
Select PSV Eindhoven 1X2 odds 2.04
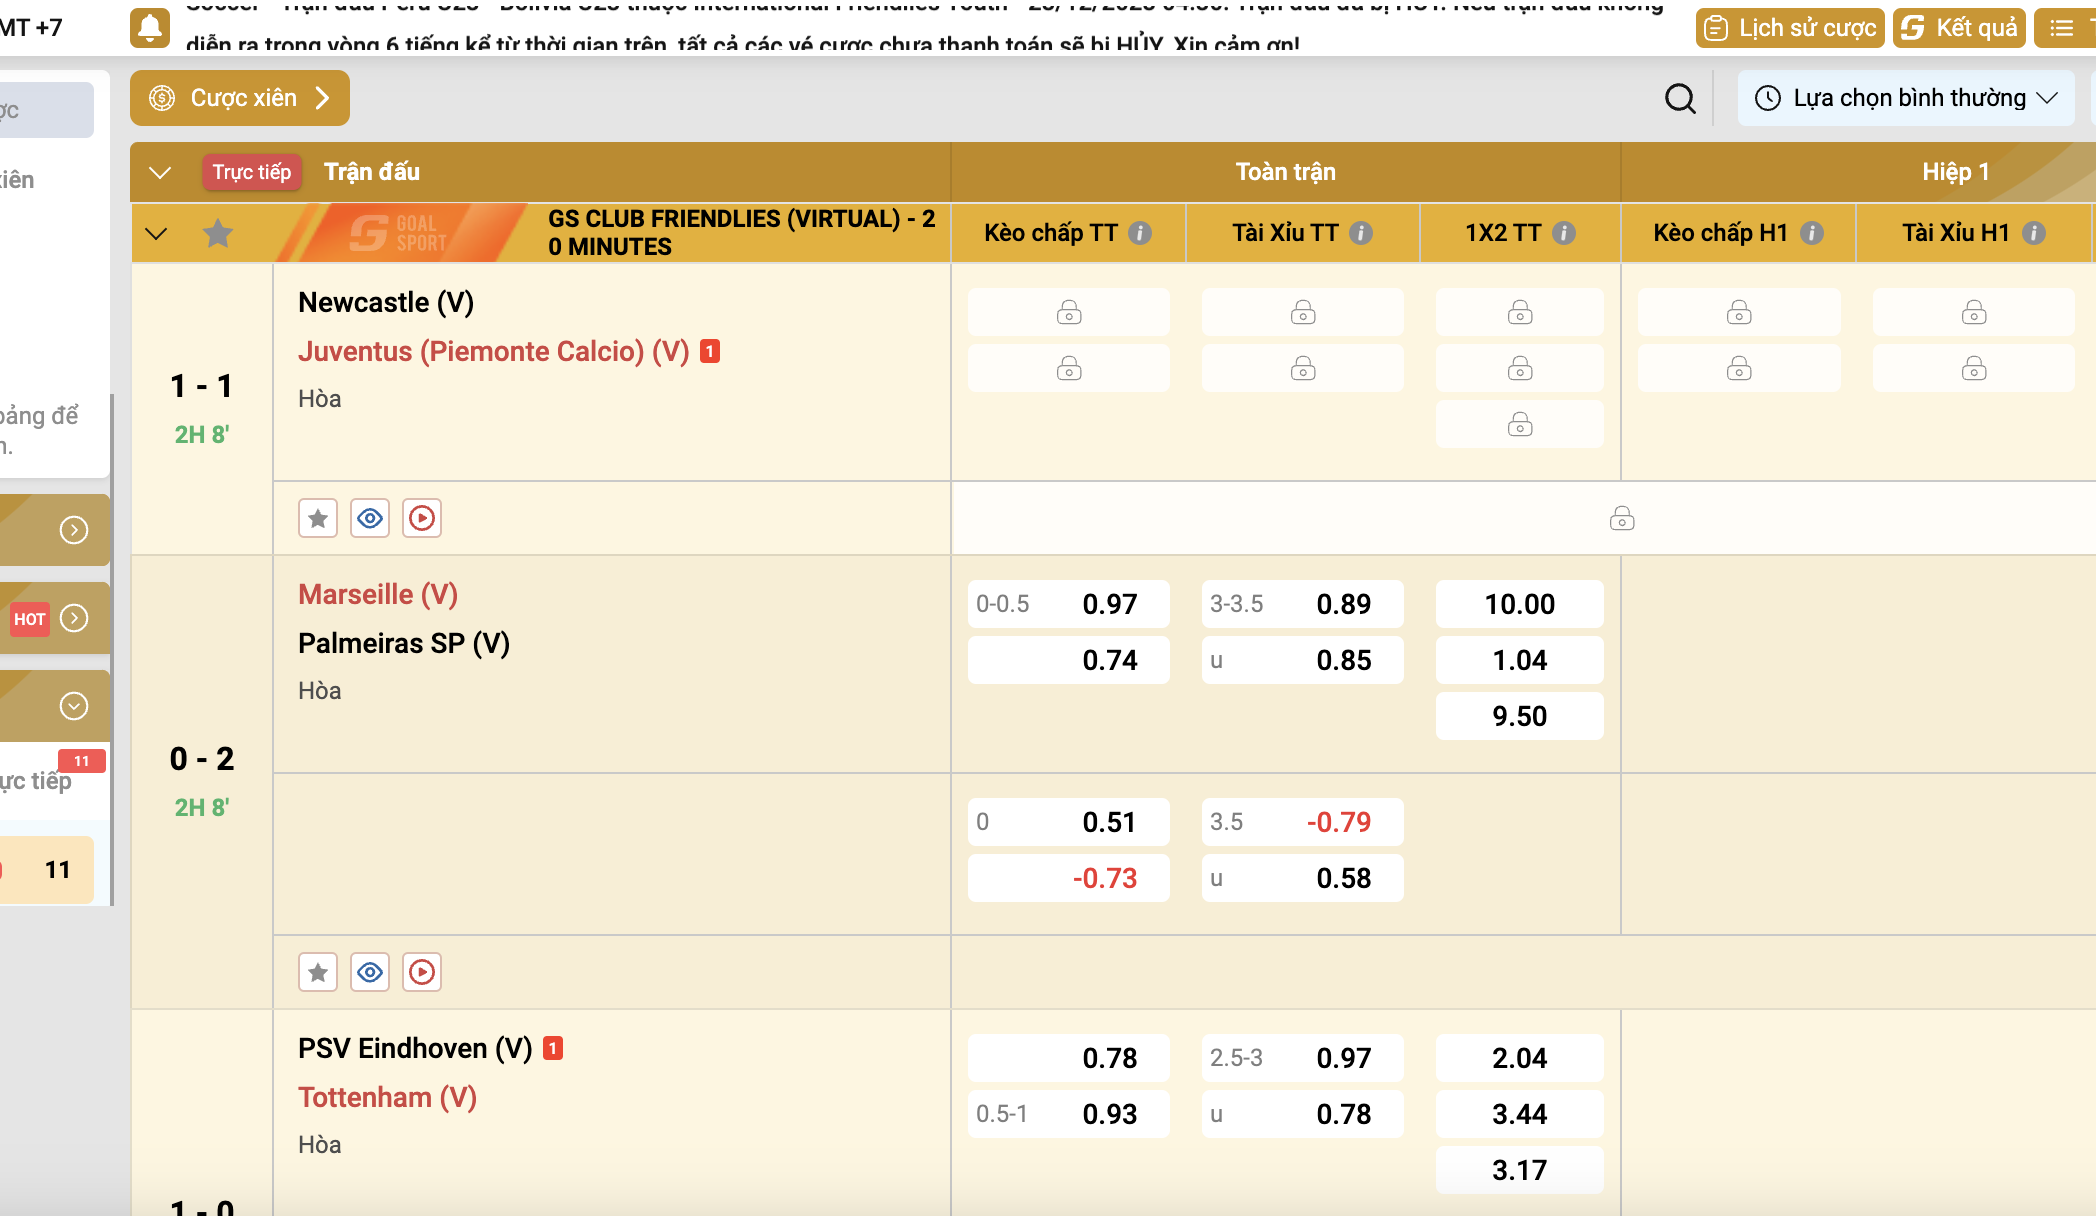pos(1519,1058)
